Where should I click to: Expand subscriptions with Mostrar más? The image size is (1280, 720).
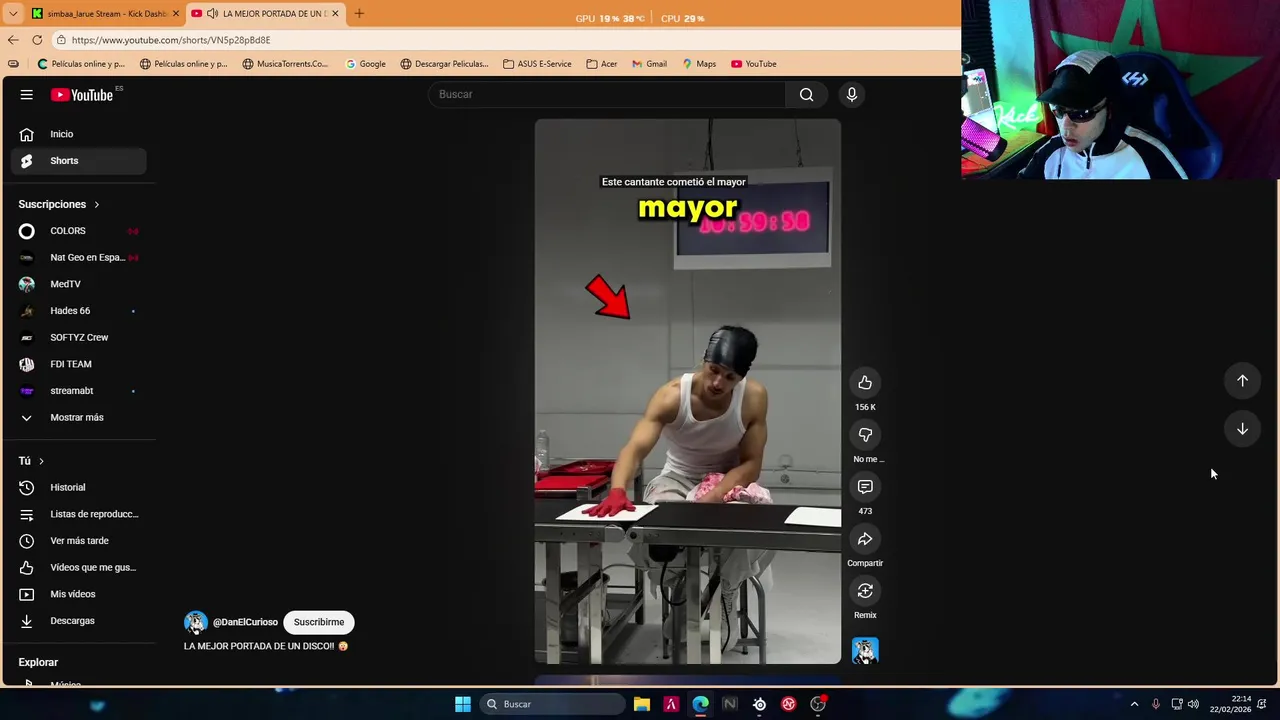pyautogui.click(x=78, y=418)
